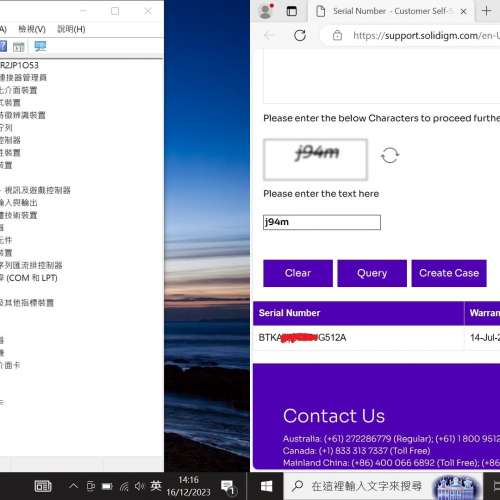Open the 說明(H) menu
The height and width of the screenshot is (500, 500).
click(71, 29)
